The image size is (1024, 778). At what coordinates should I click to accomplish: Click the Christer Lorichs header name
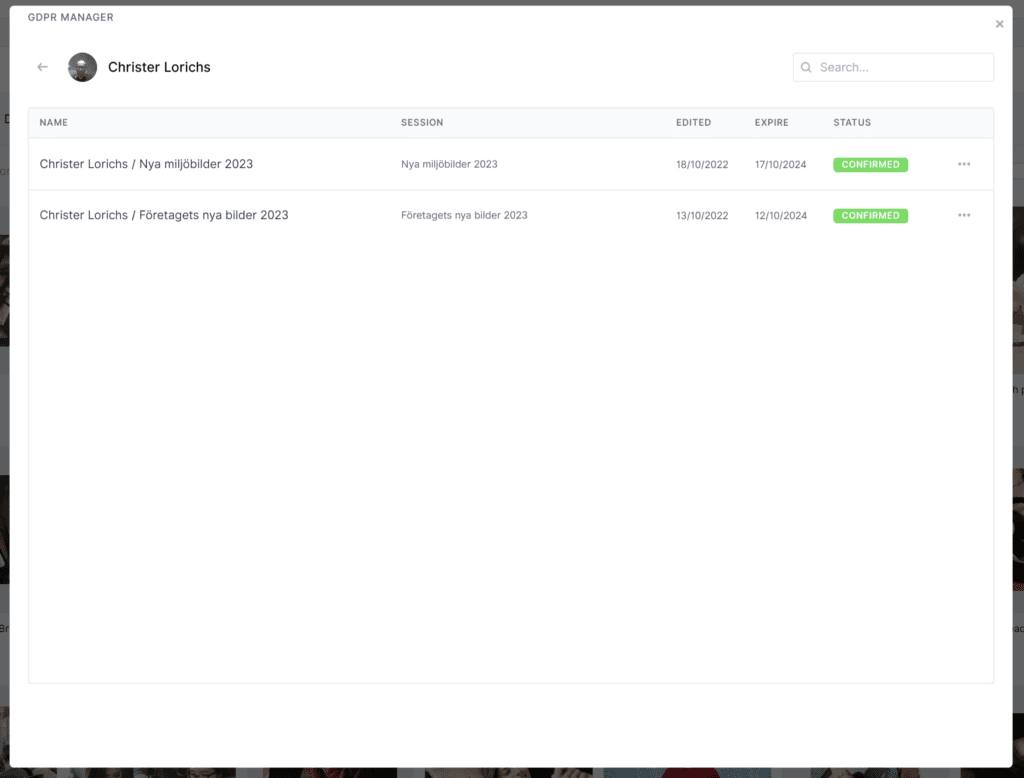tap(159, 67)
